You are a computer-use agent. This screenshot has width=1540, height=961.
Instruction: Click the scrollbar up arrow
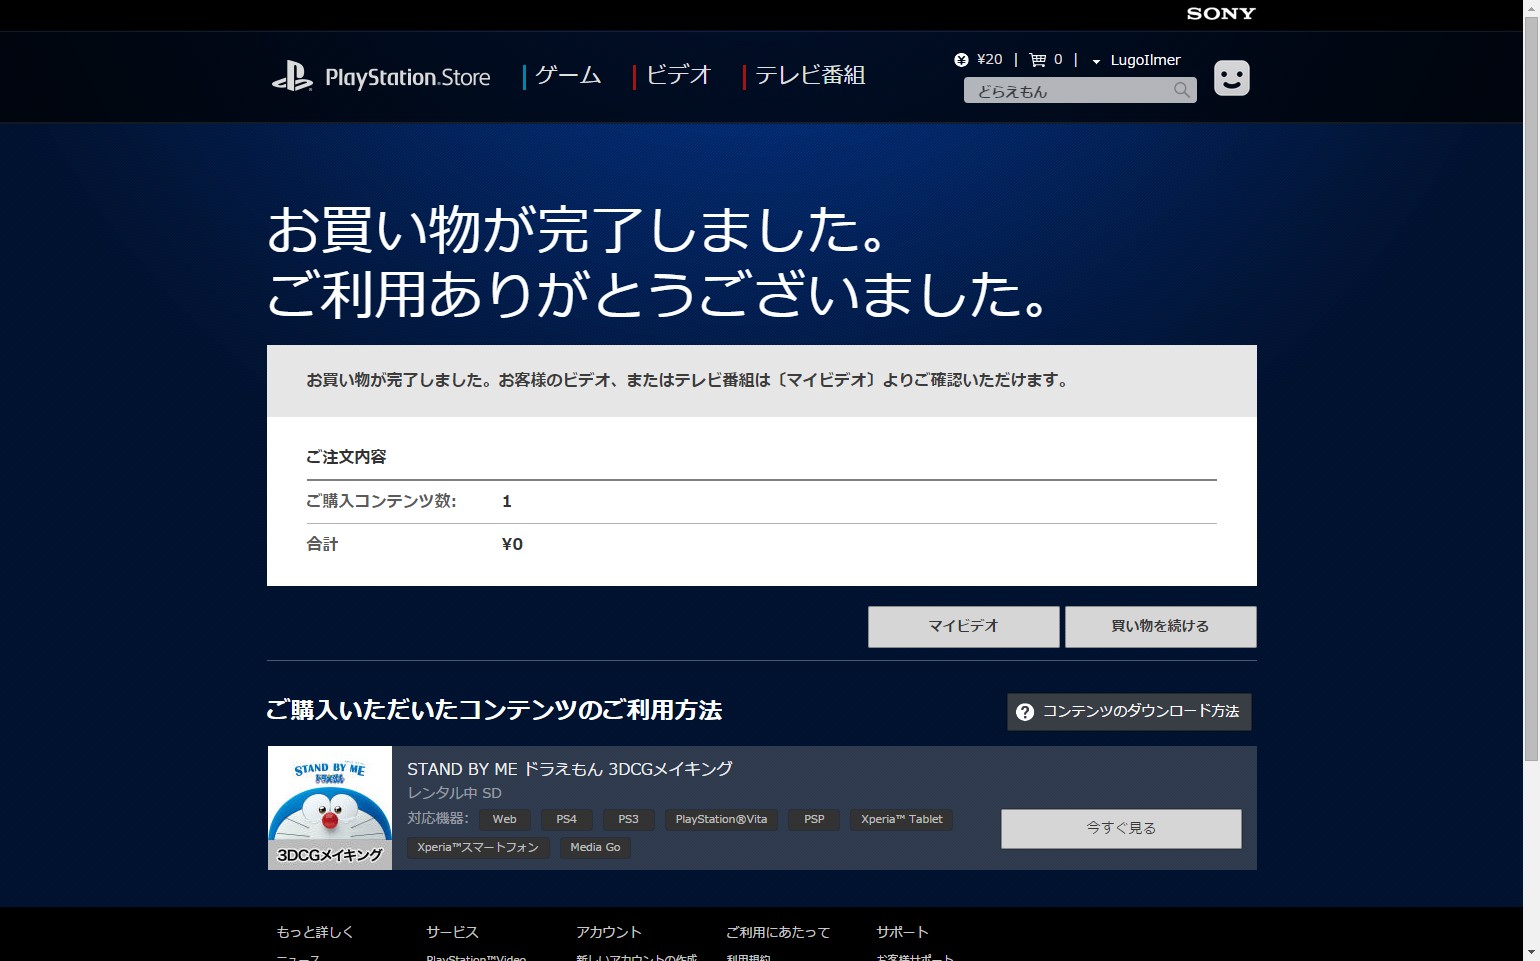(1531, 8)
